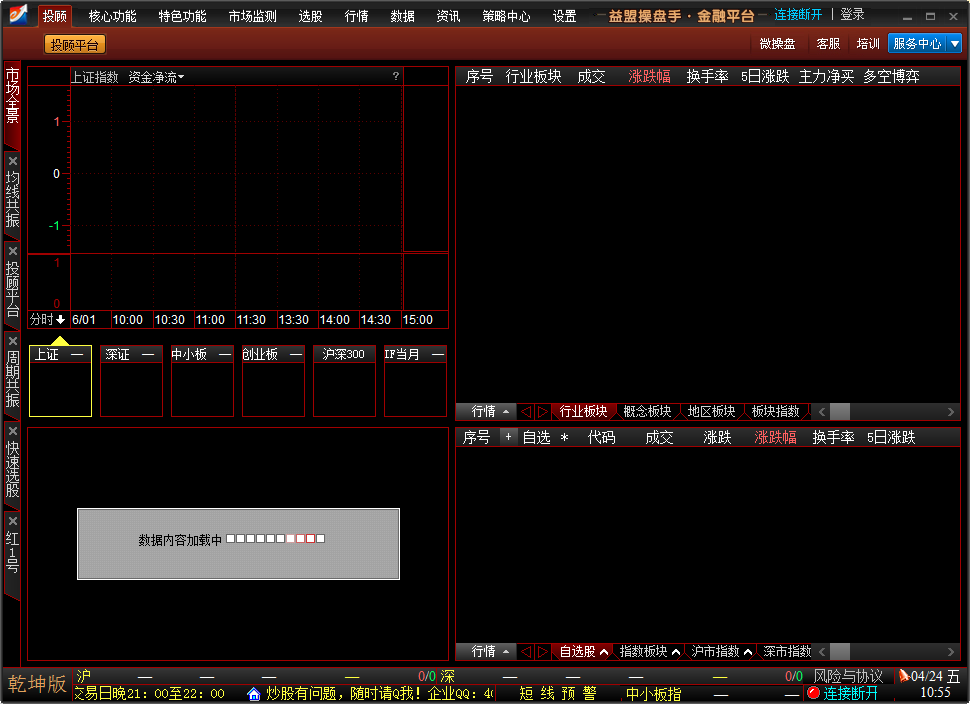Open the 分时 period dropdown
Viewport: 970px width, 704px height.
pos(47,320)
